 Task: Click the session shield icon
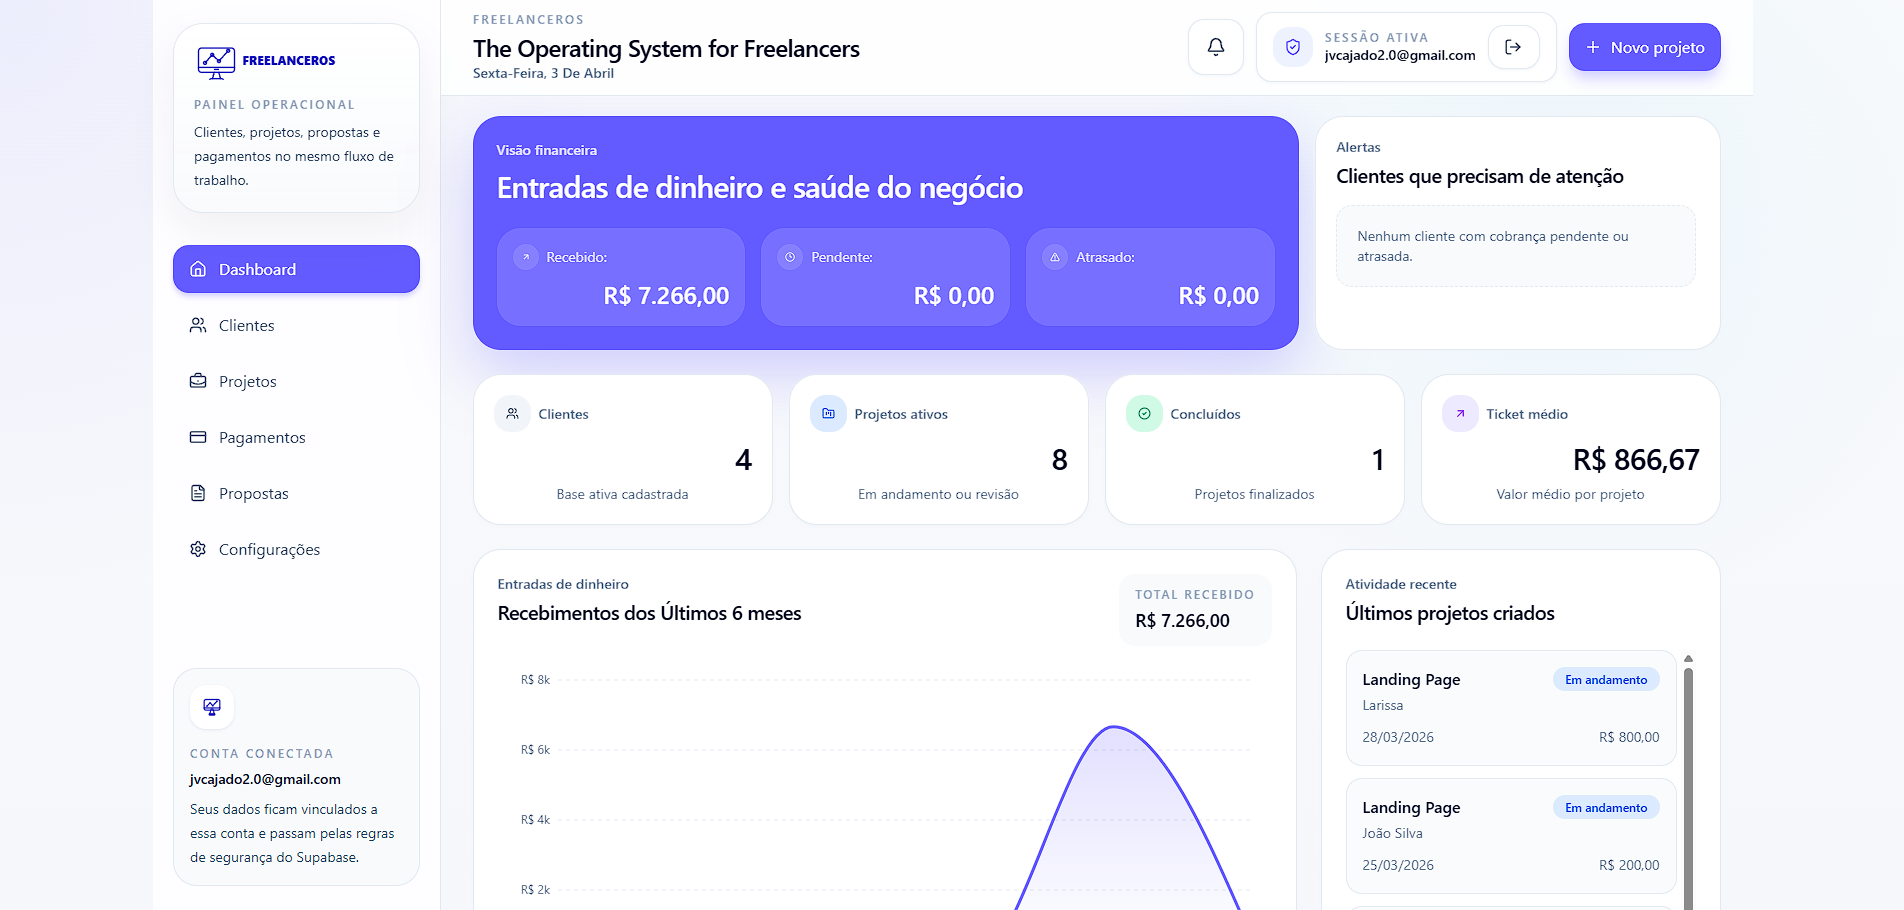(x=1293, y=47)
